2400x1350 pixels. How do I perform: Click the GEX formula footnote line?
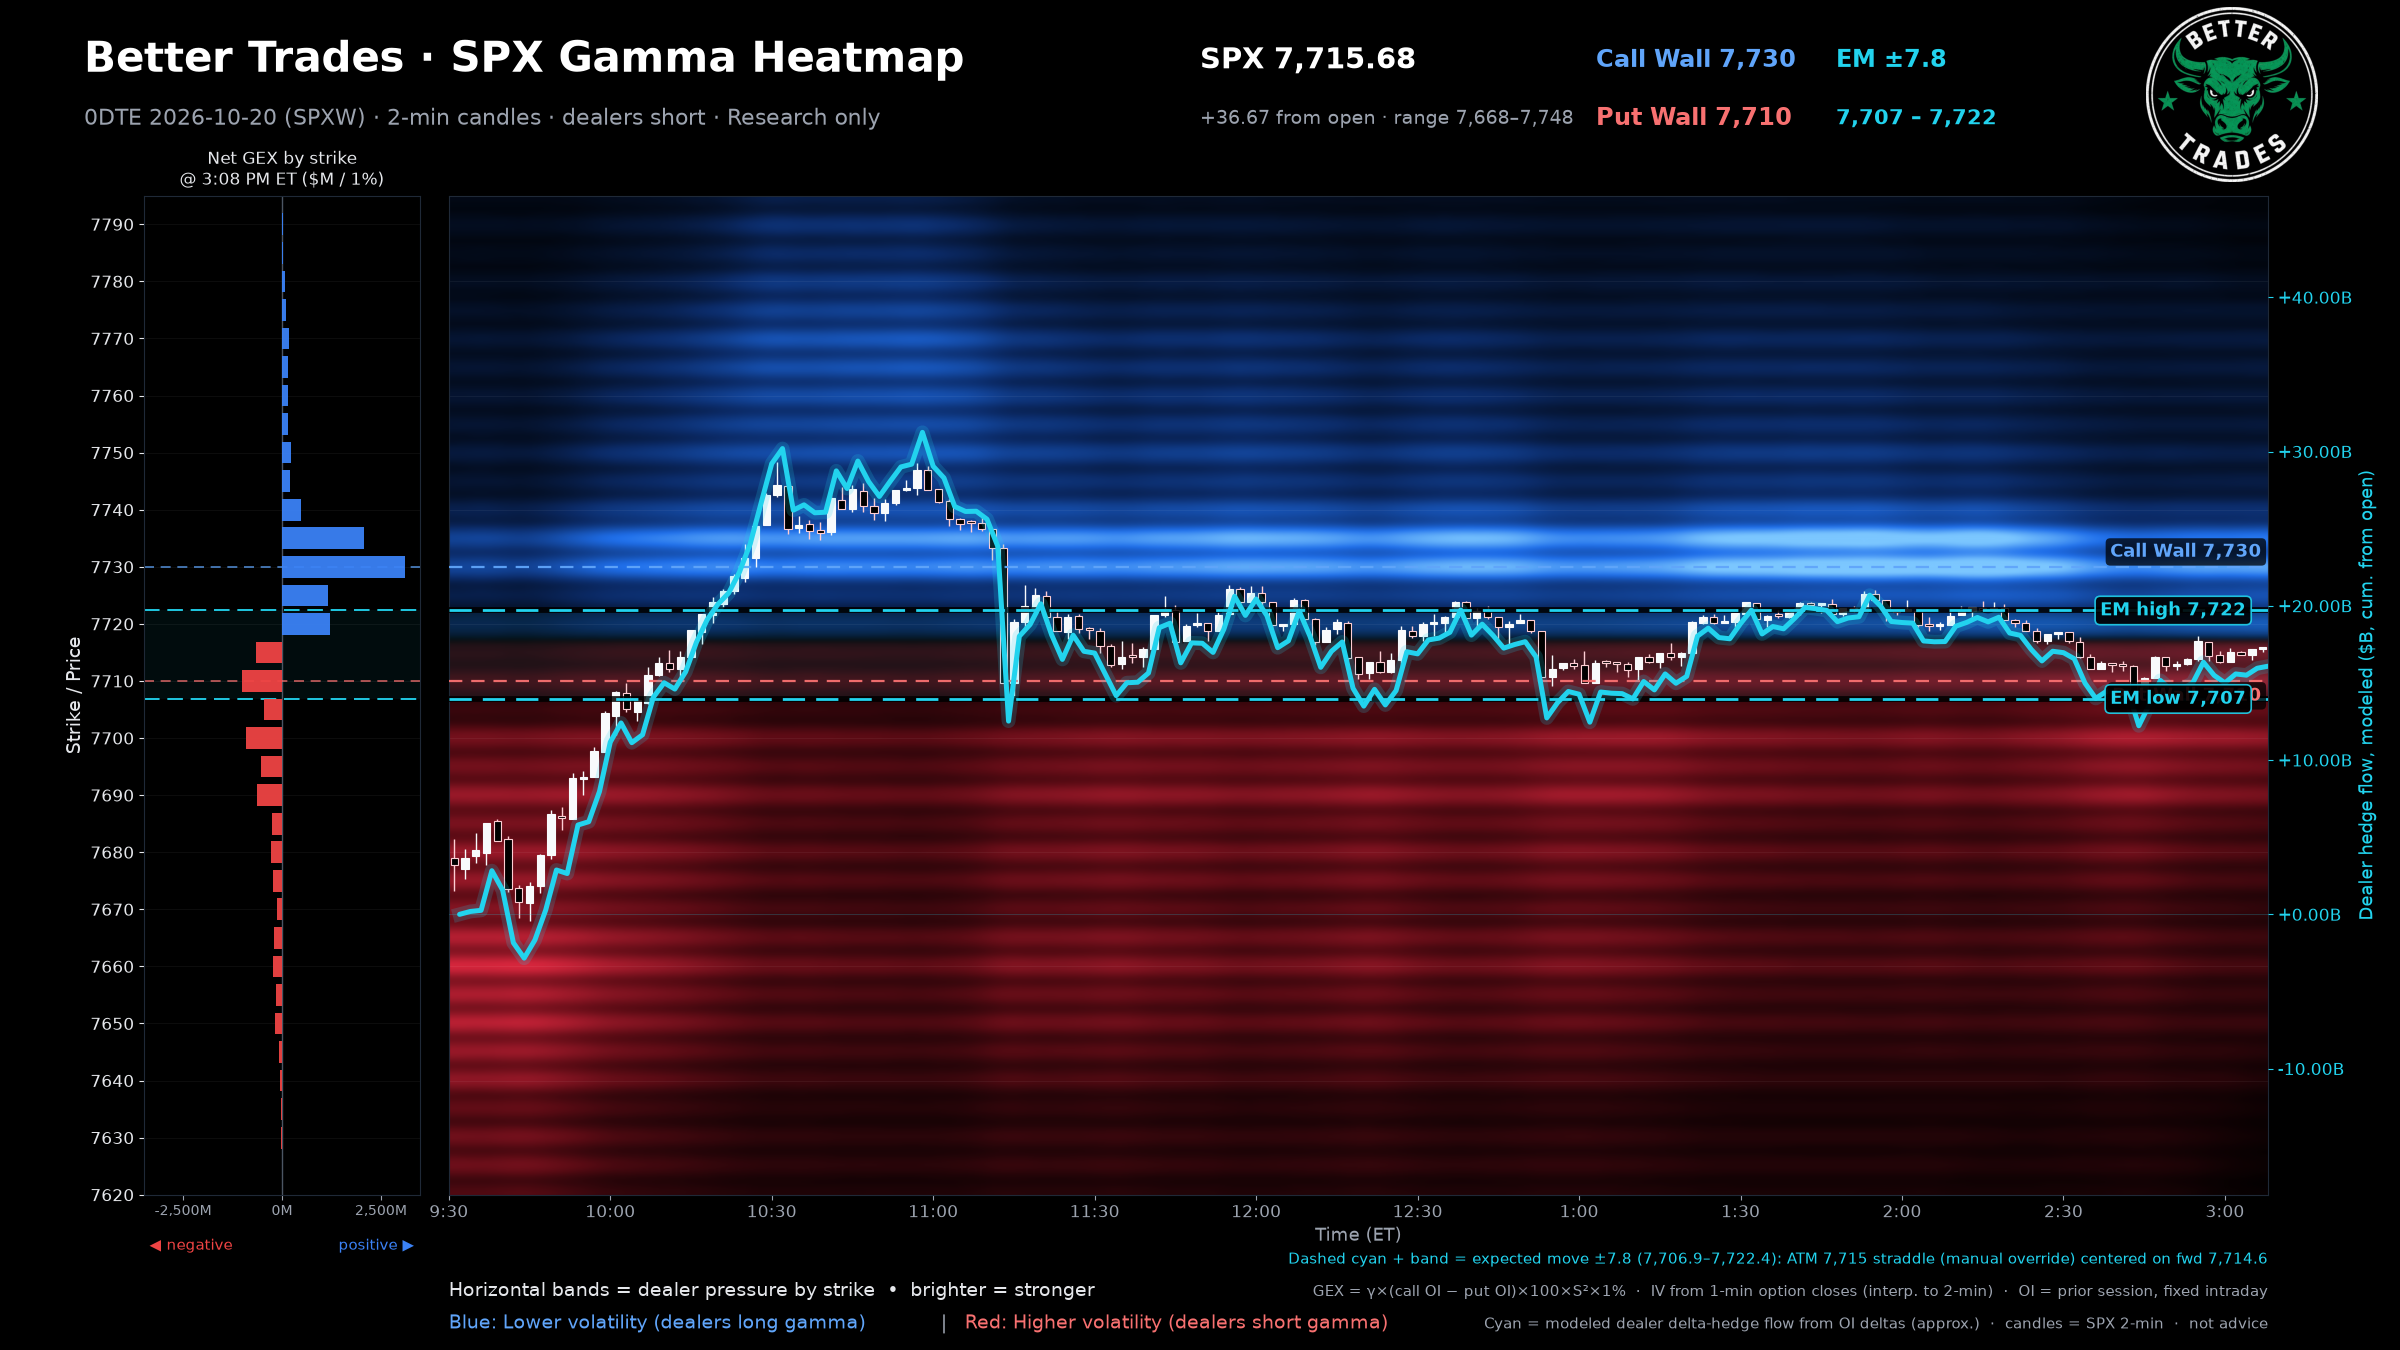click(1790, 1291)
